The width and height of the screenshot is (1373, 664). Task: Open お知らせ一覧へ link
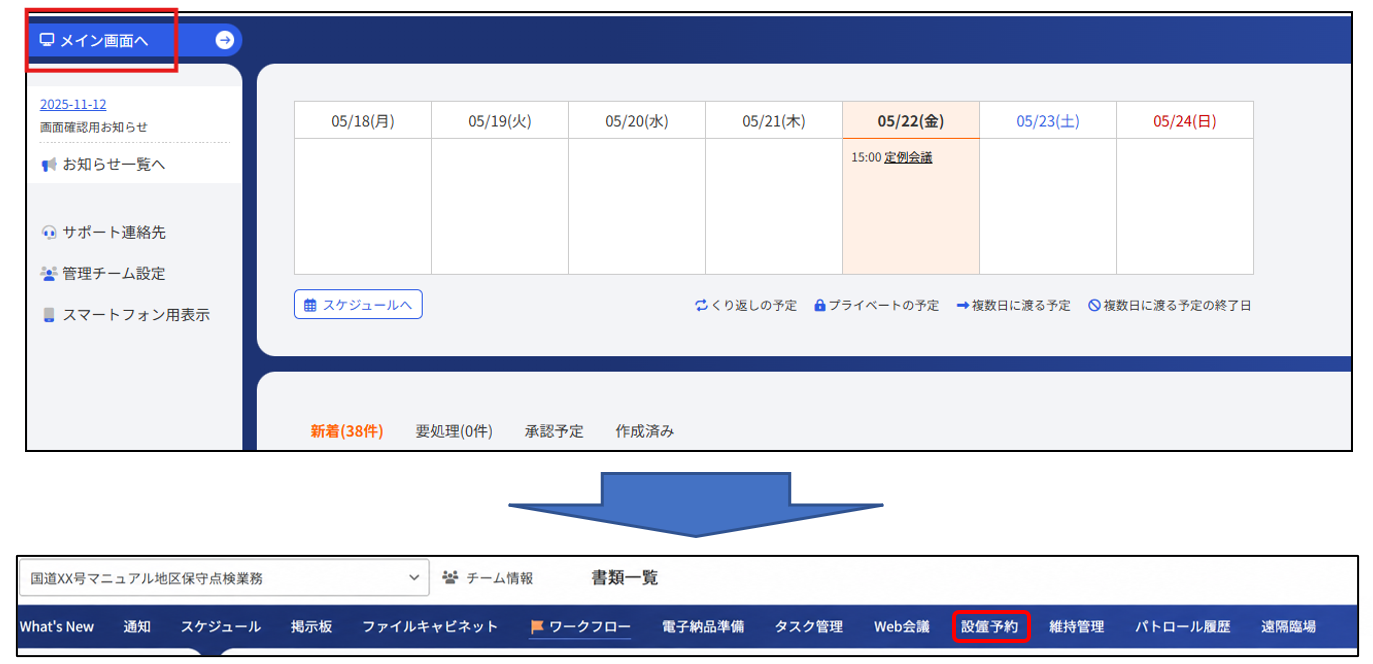click(x=114, y=164)
